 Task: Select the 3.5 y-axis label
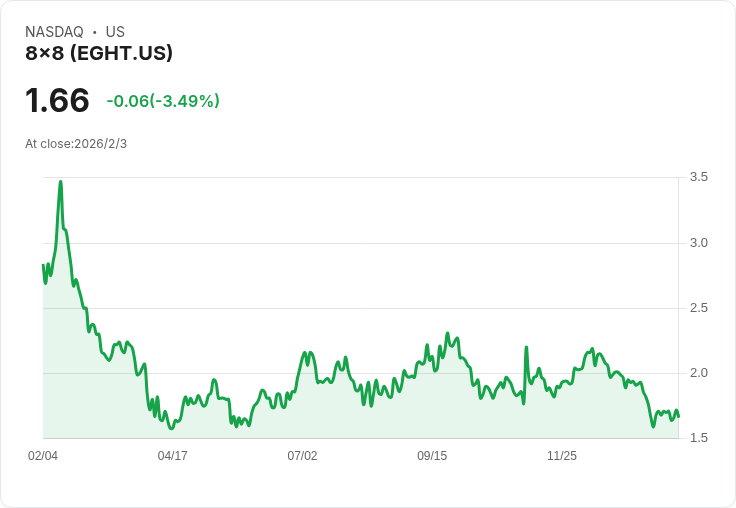coord(699,177)
